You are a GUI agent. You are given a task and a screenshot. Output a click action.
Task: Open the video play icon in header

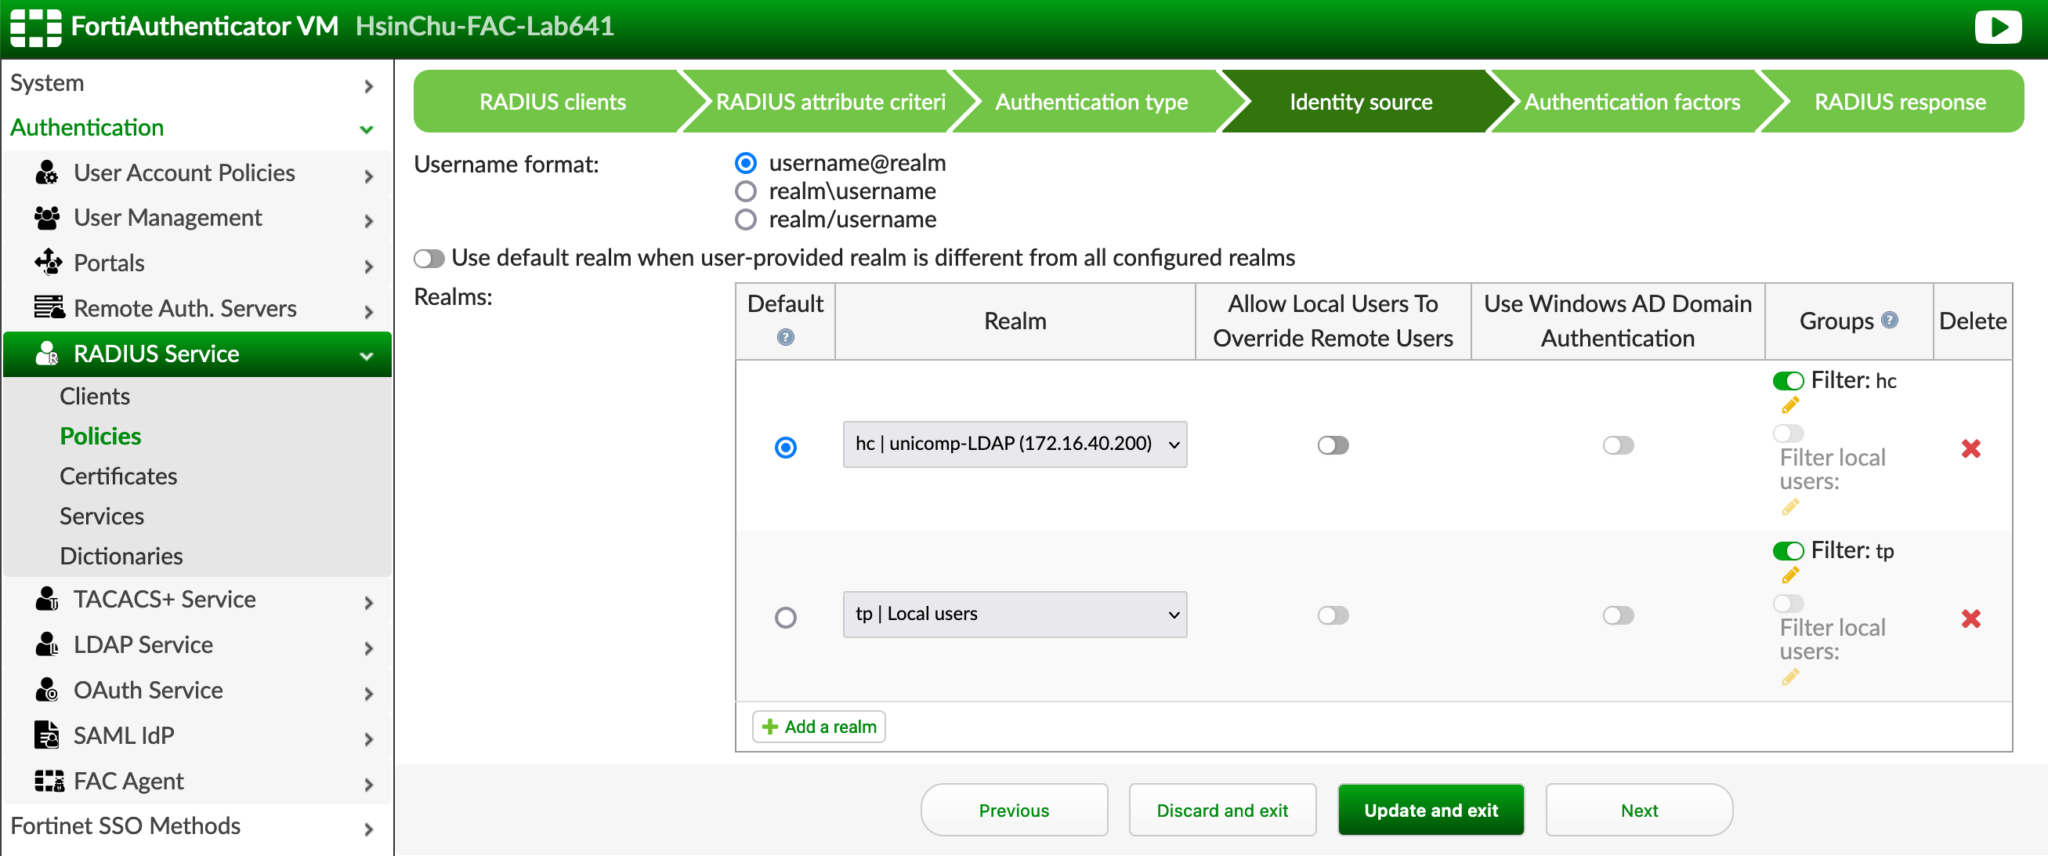coord(1998,26)
